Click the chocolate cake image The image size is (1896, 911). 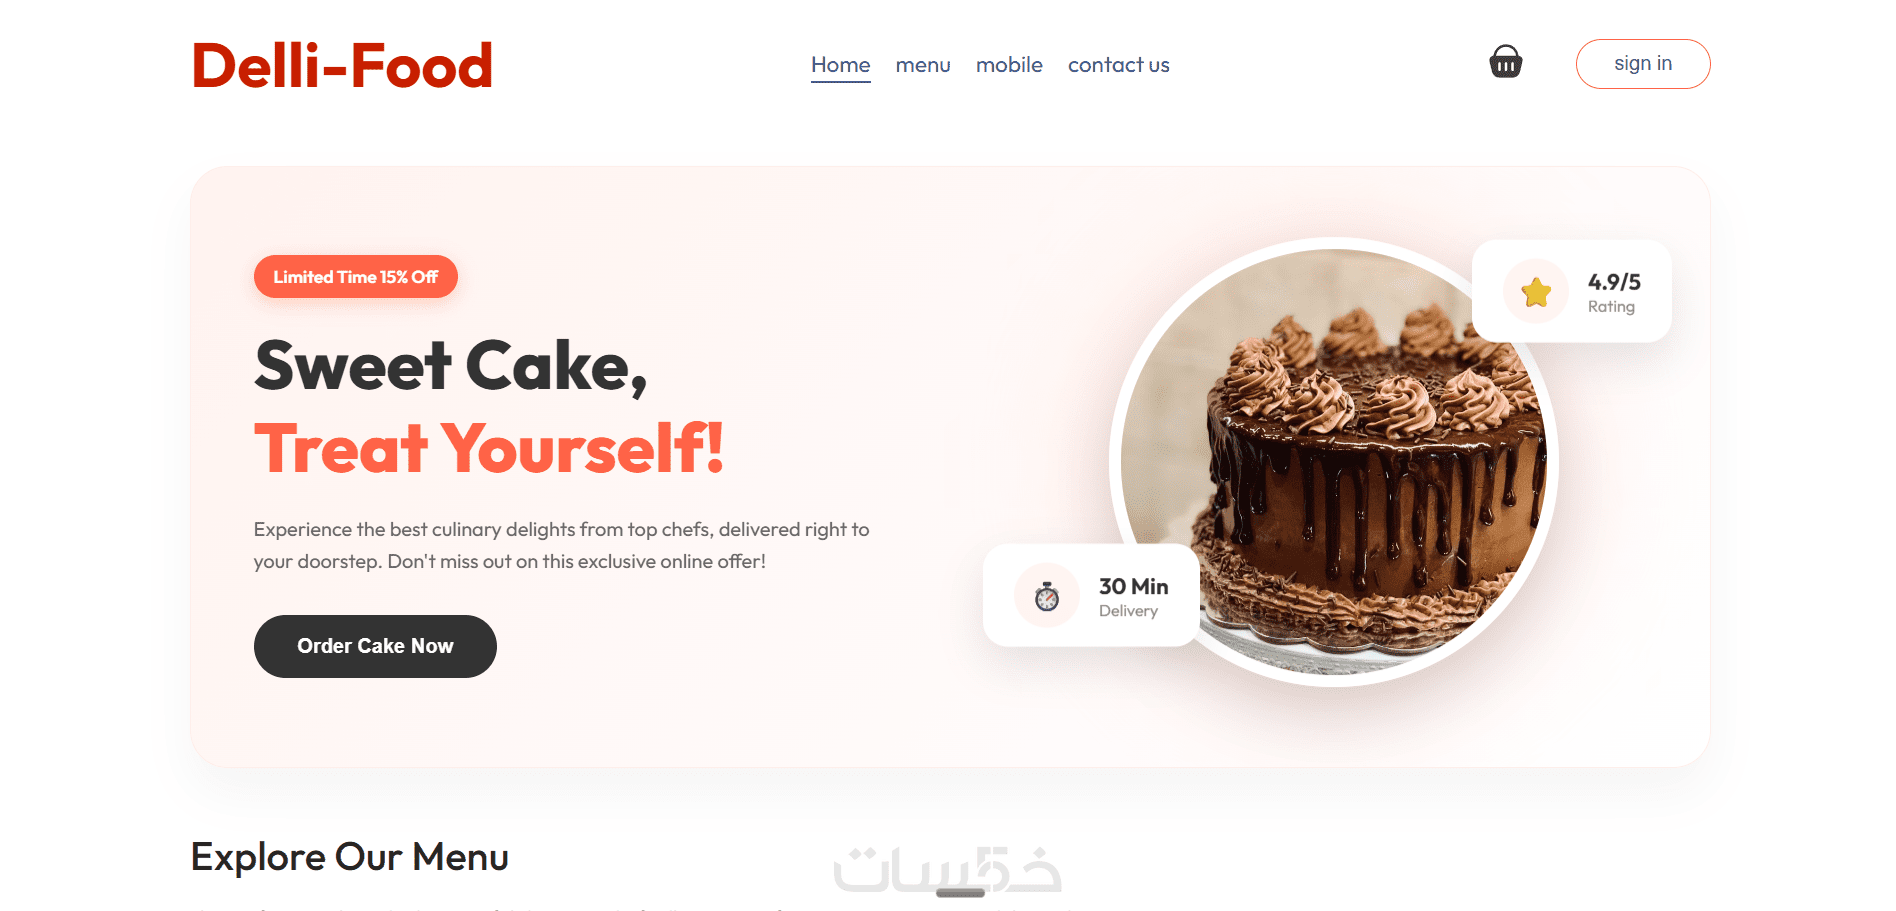(1333, 462)
